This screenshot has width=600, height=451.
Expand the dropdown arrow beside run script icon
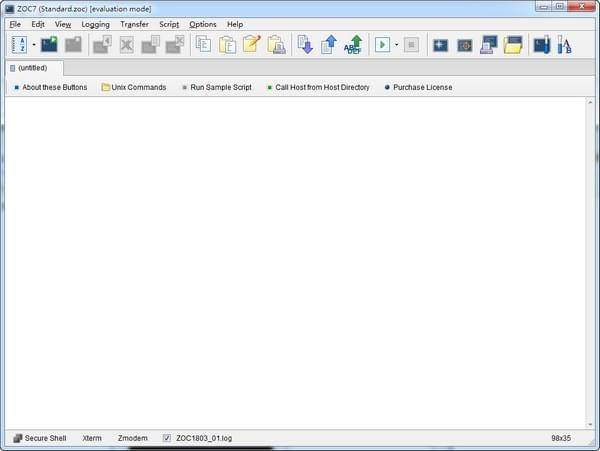(x=396, y=45)
